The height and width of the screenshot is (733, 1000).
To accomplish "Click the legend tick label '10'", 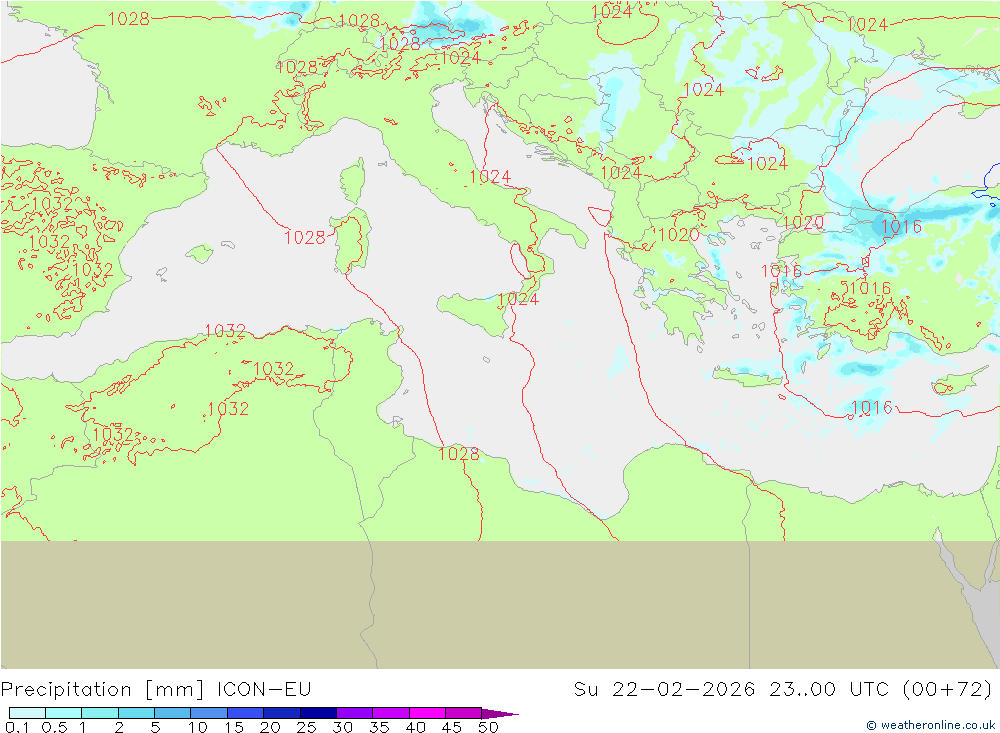I will [x=197, y=727].
